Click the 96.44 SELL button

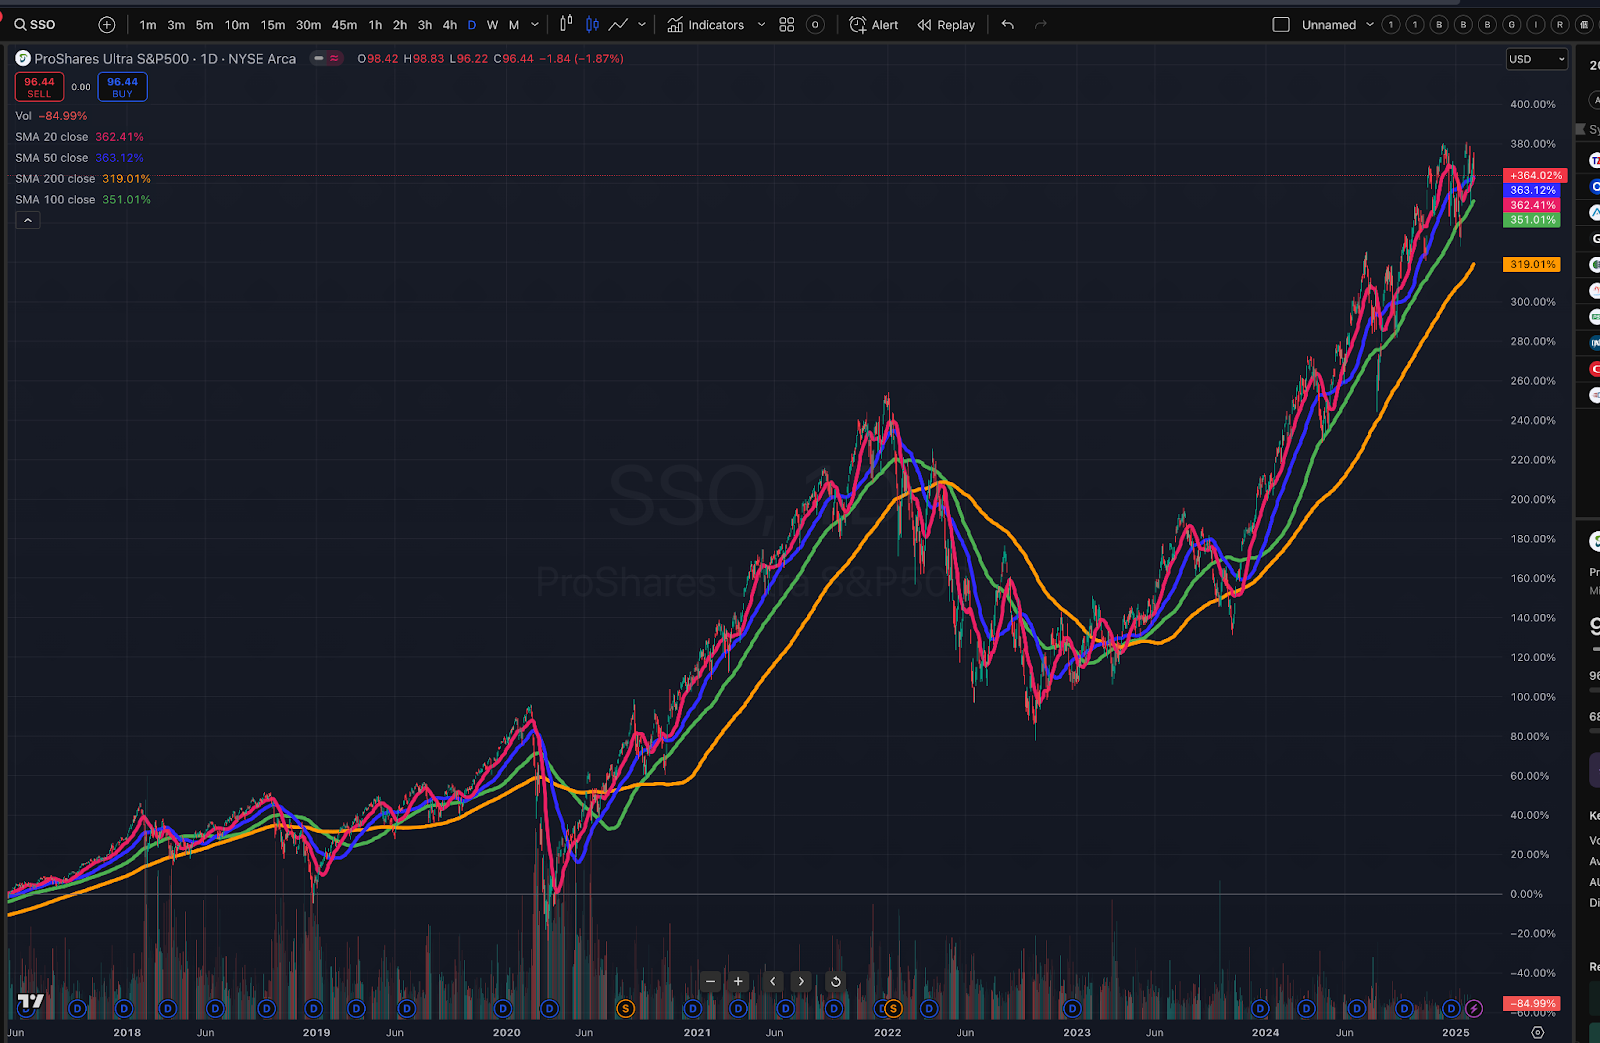tap(39, 87)
